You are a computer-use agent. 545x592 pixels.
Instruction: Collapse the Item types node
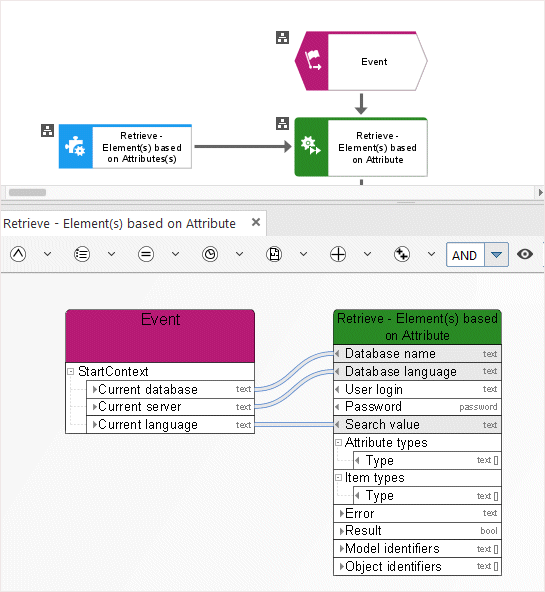pos(339,478)
